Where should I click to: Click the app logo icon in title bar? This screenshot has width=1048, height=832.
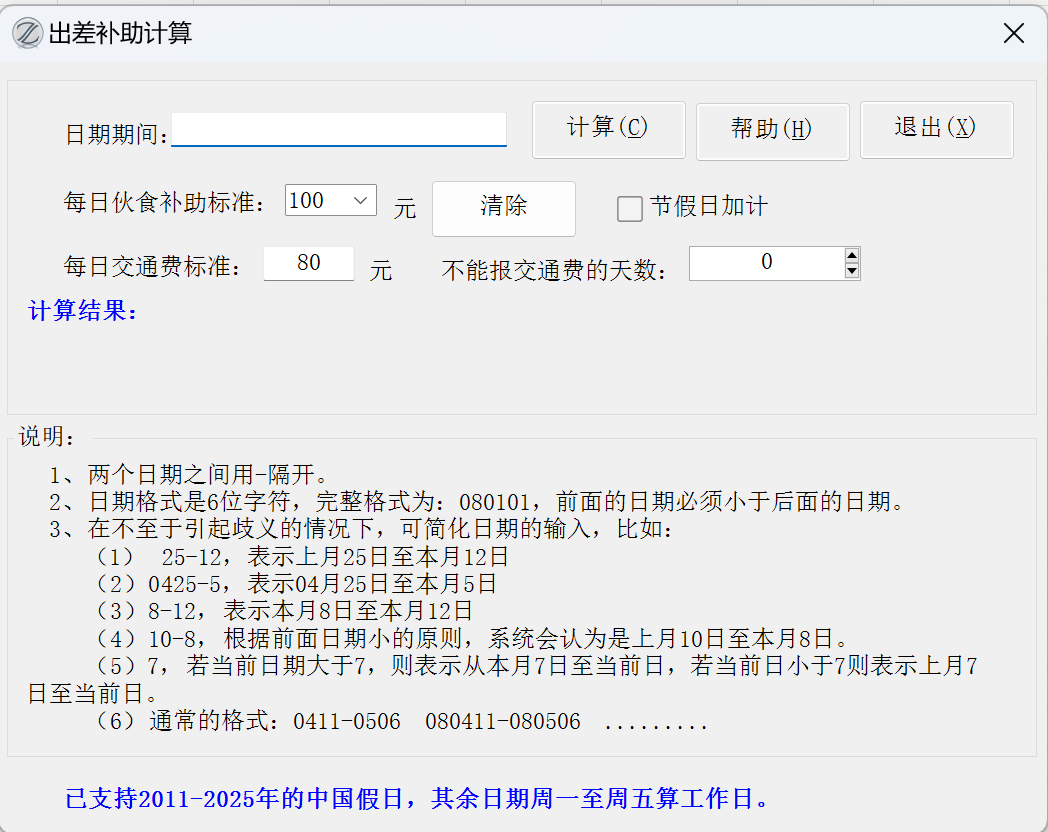[x=27, y=33]
